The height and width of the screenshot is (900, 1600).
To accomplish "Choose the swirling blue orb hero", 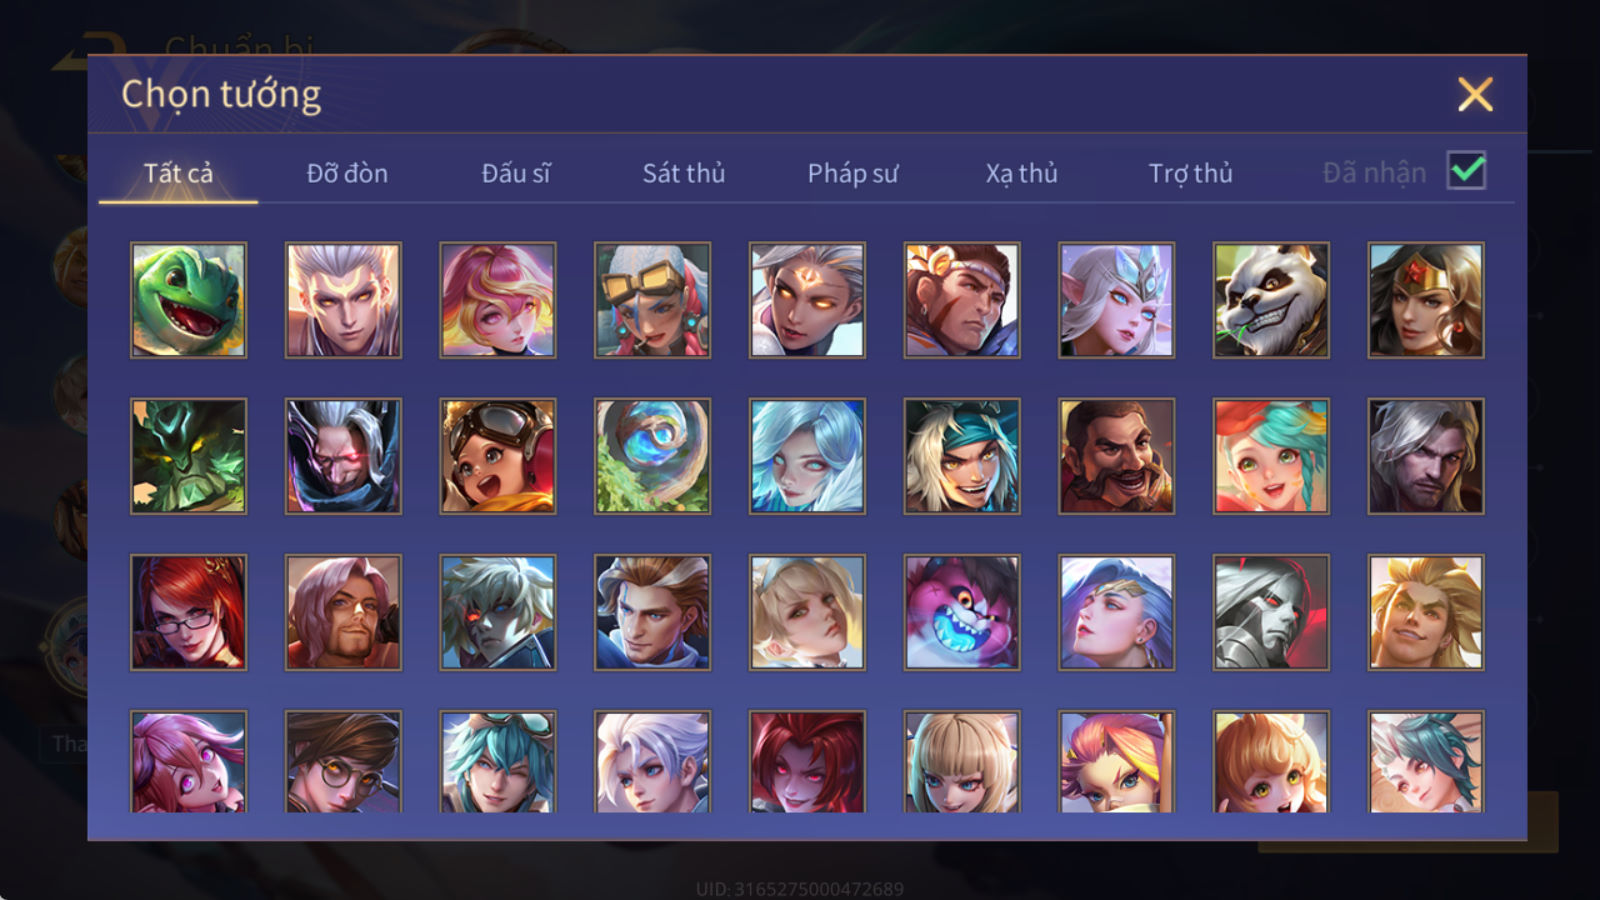I will 653,456.
